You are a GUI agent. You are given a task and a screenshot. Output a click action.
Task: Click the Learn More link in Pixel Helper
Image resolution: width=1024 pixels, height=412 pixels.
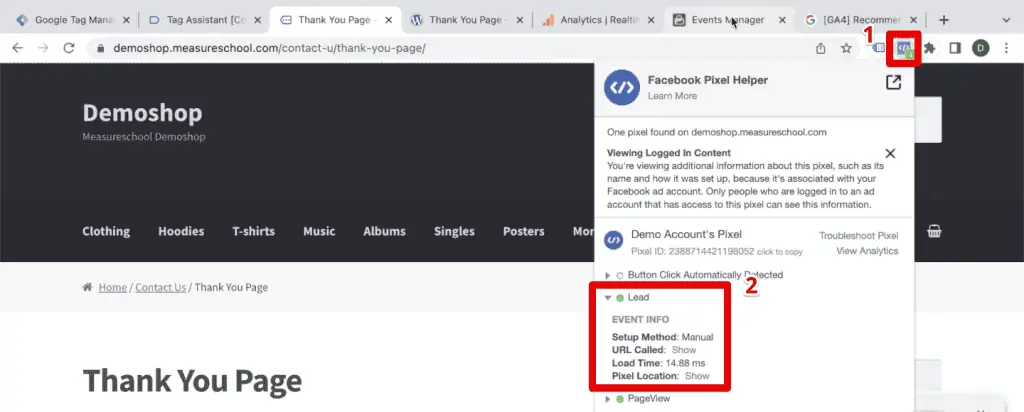point(672,96)
